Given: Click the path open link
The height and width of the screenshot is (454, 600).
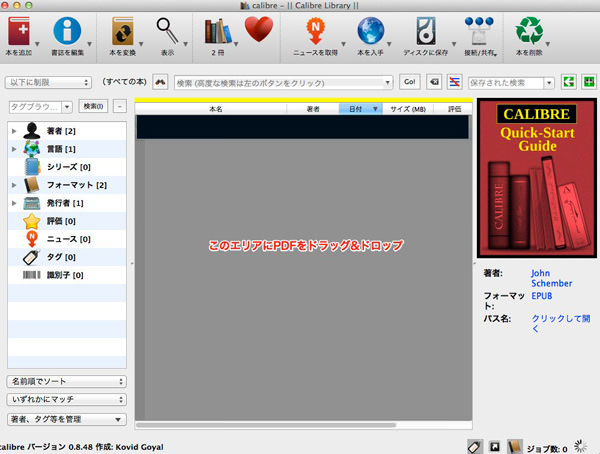Looking at the screenshot, I should click(x=561, y=323).
